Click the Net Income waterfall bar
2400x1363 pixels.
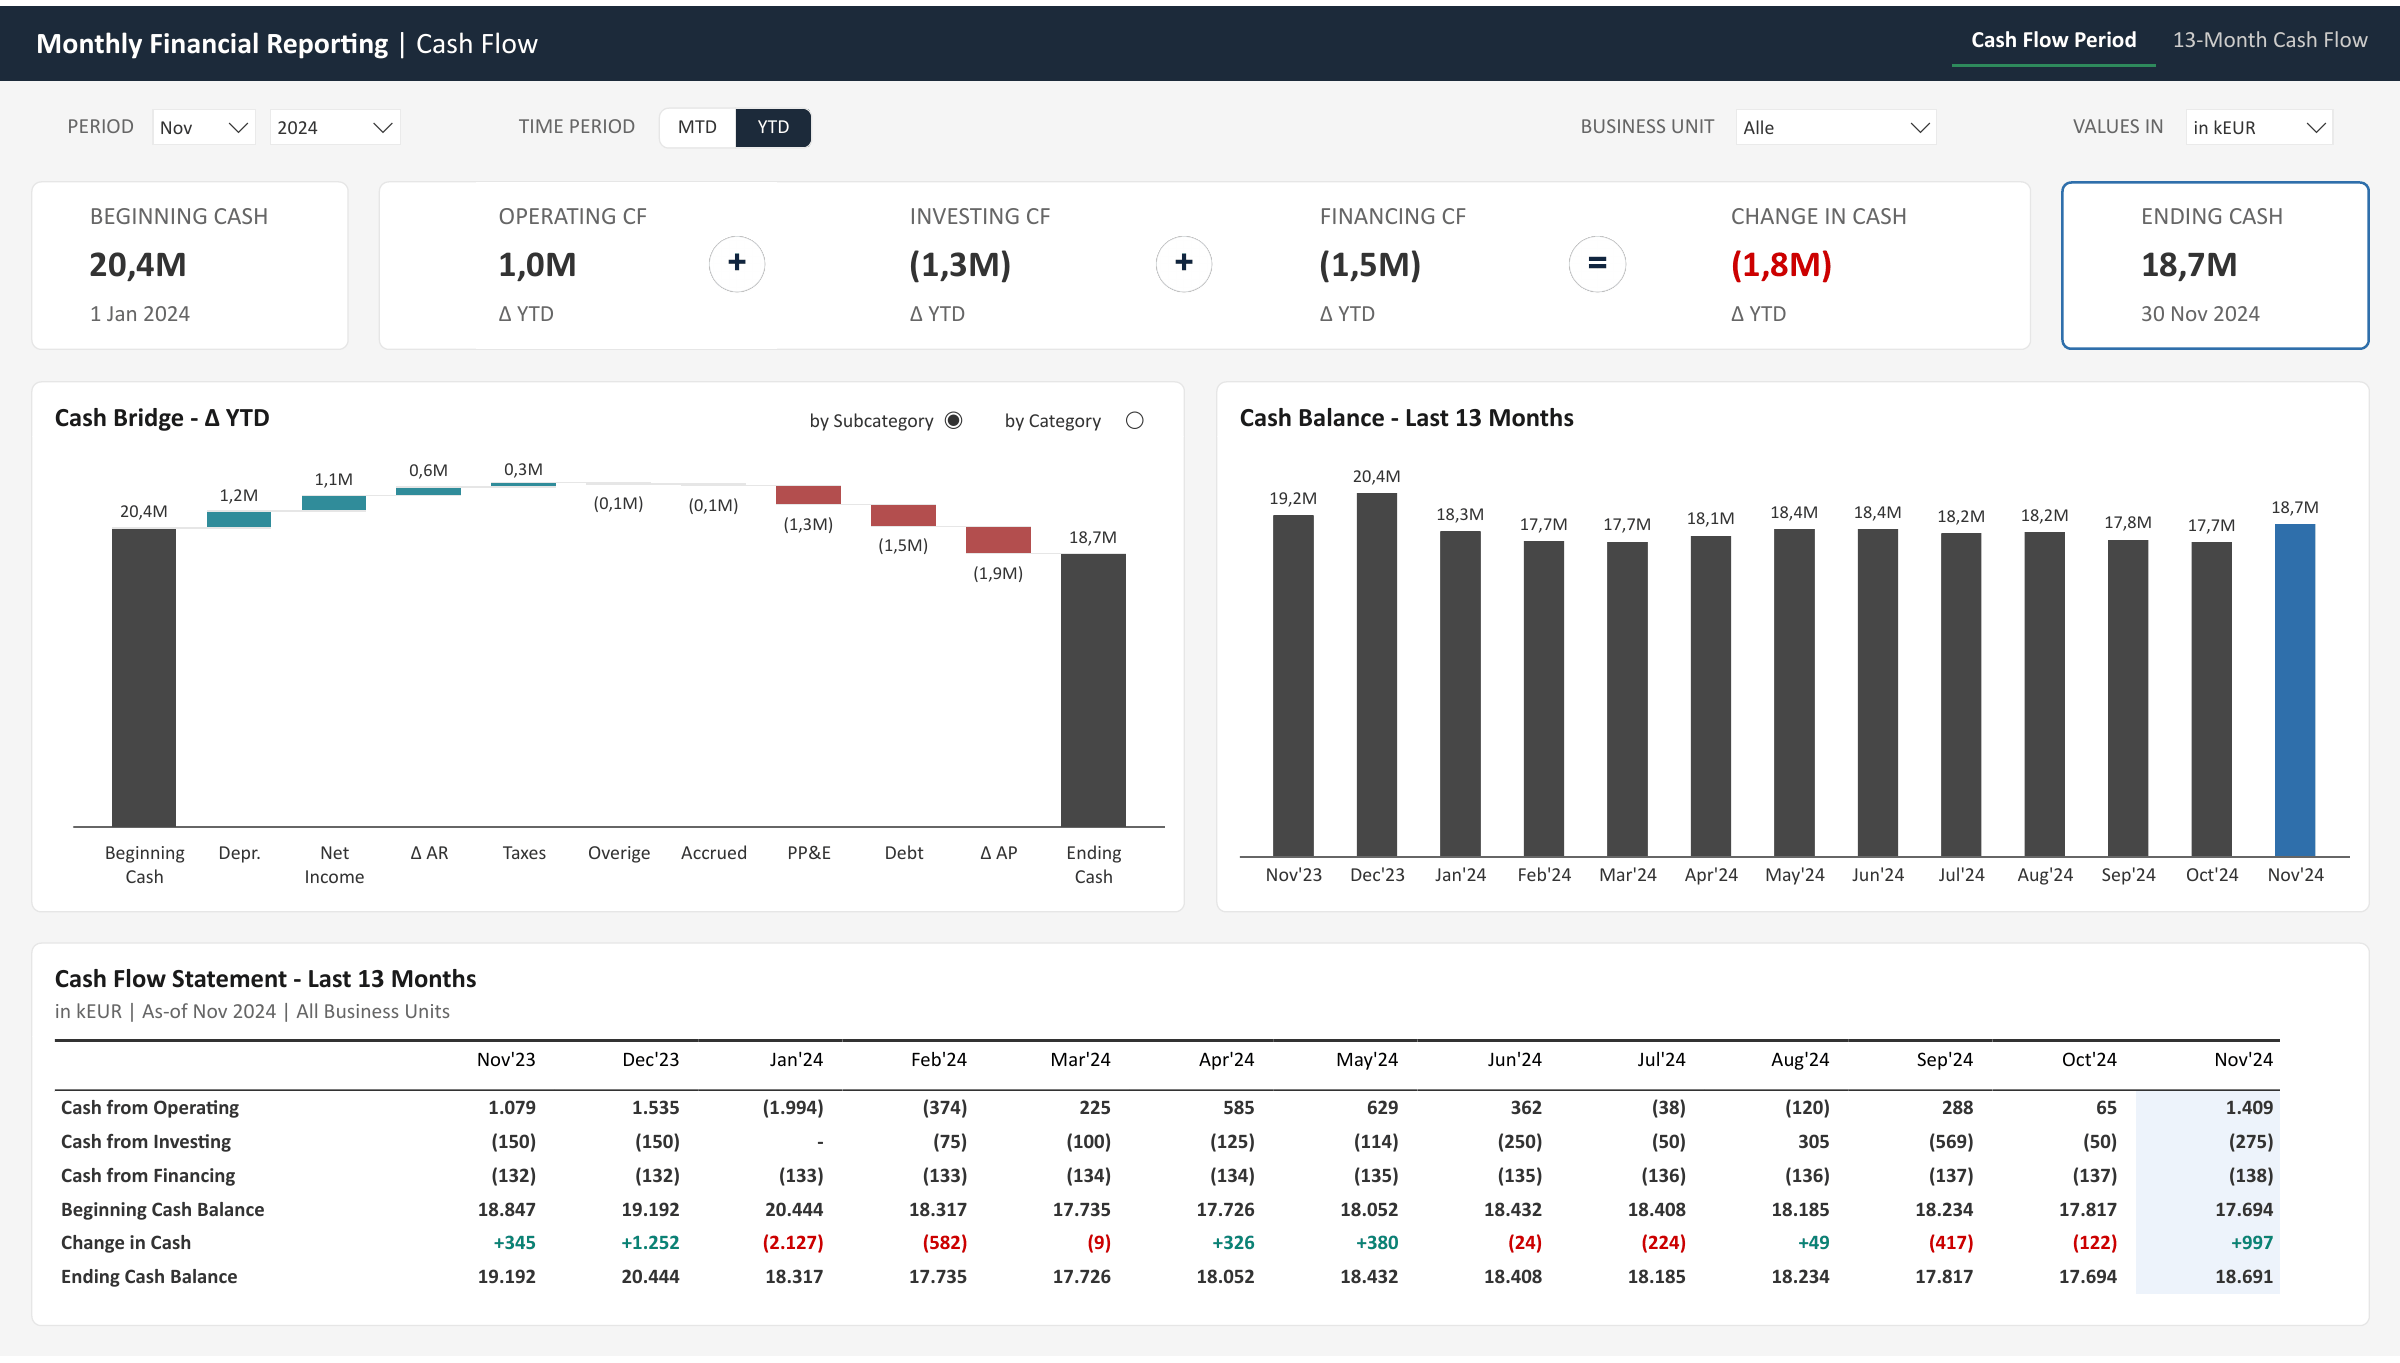click(x=334, y=503)
